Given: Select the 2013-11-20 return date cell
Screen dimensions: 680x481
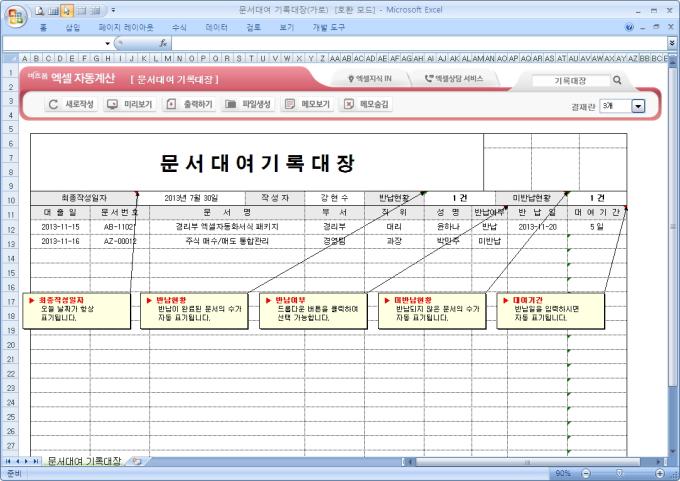Looking at the screenshot, I should (537, 227).
